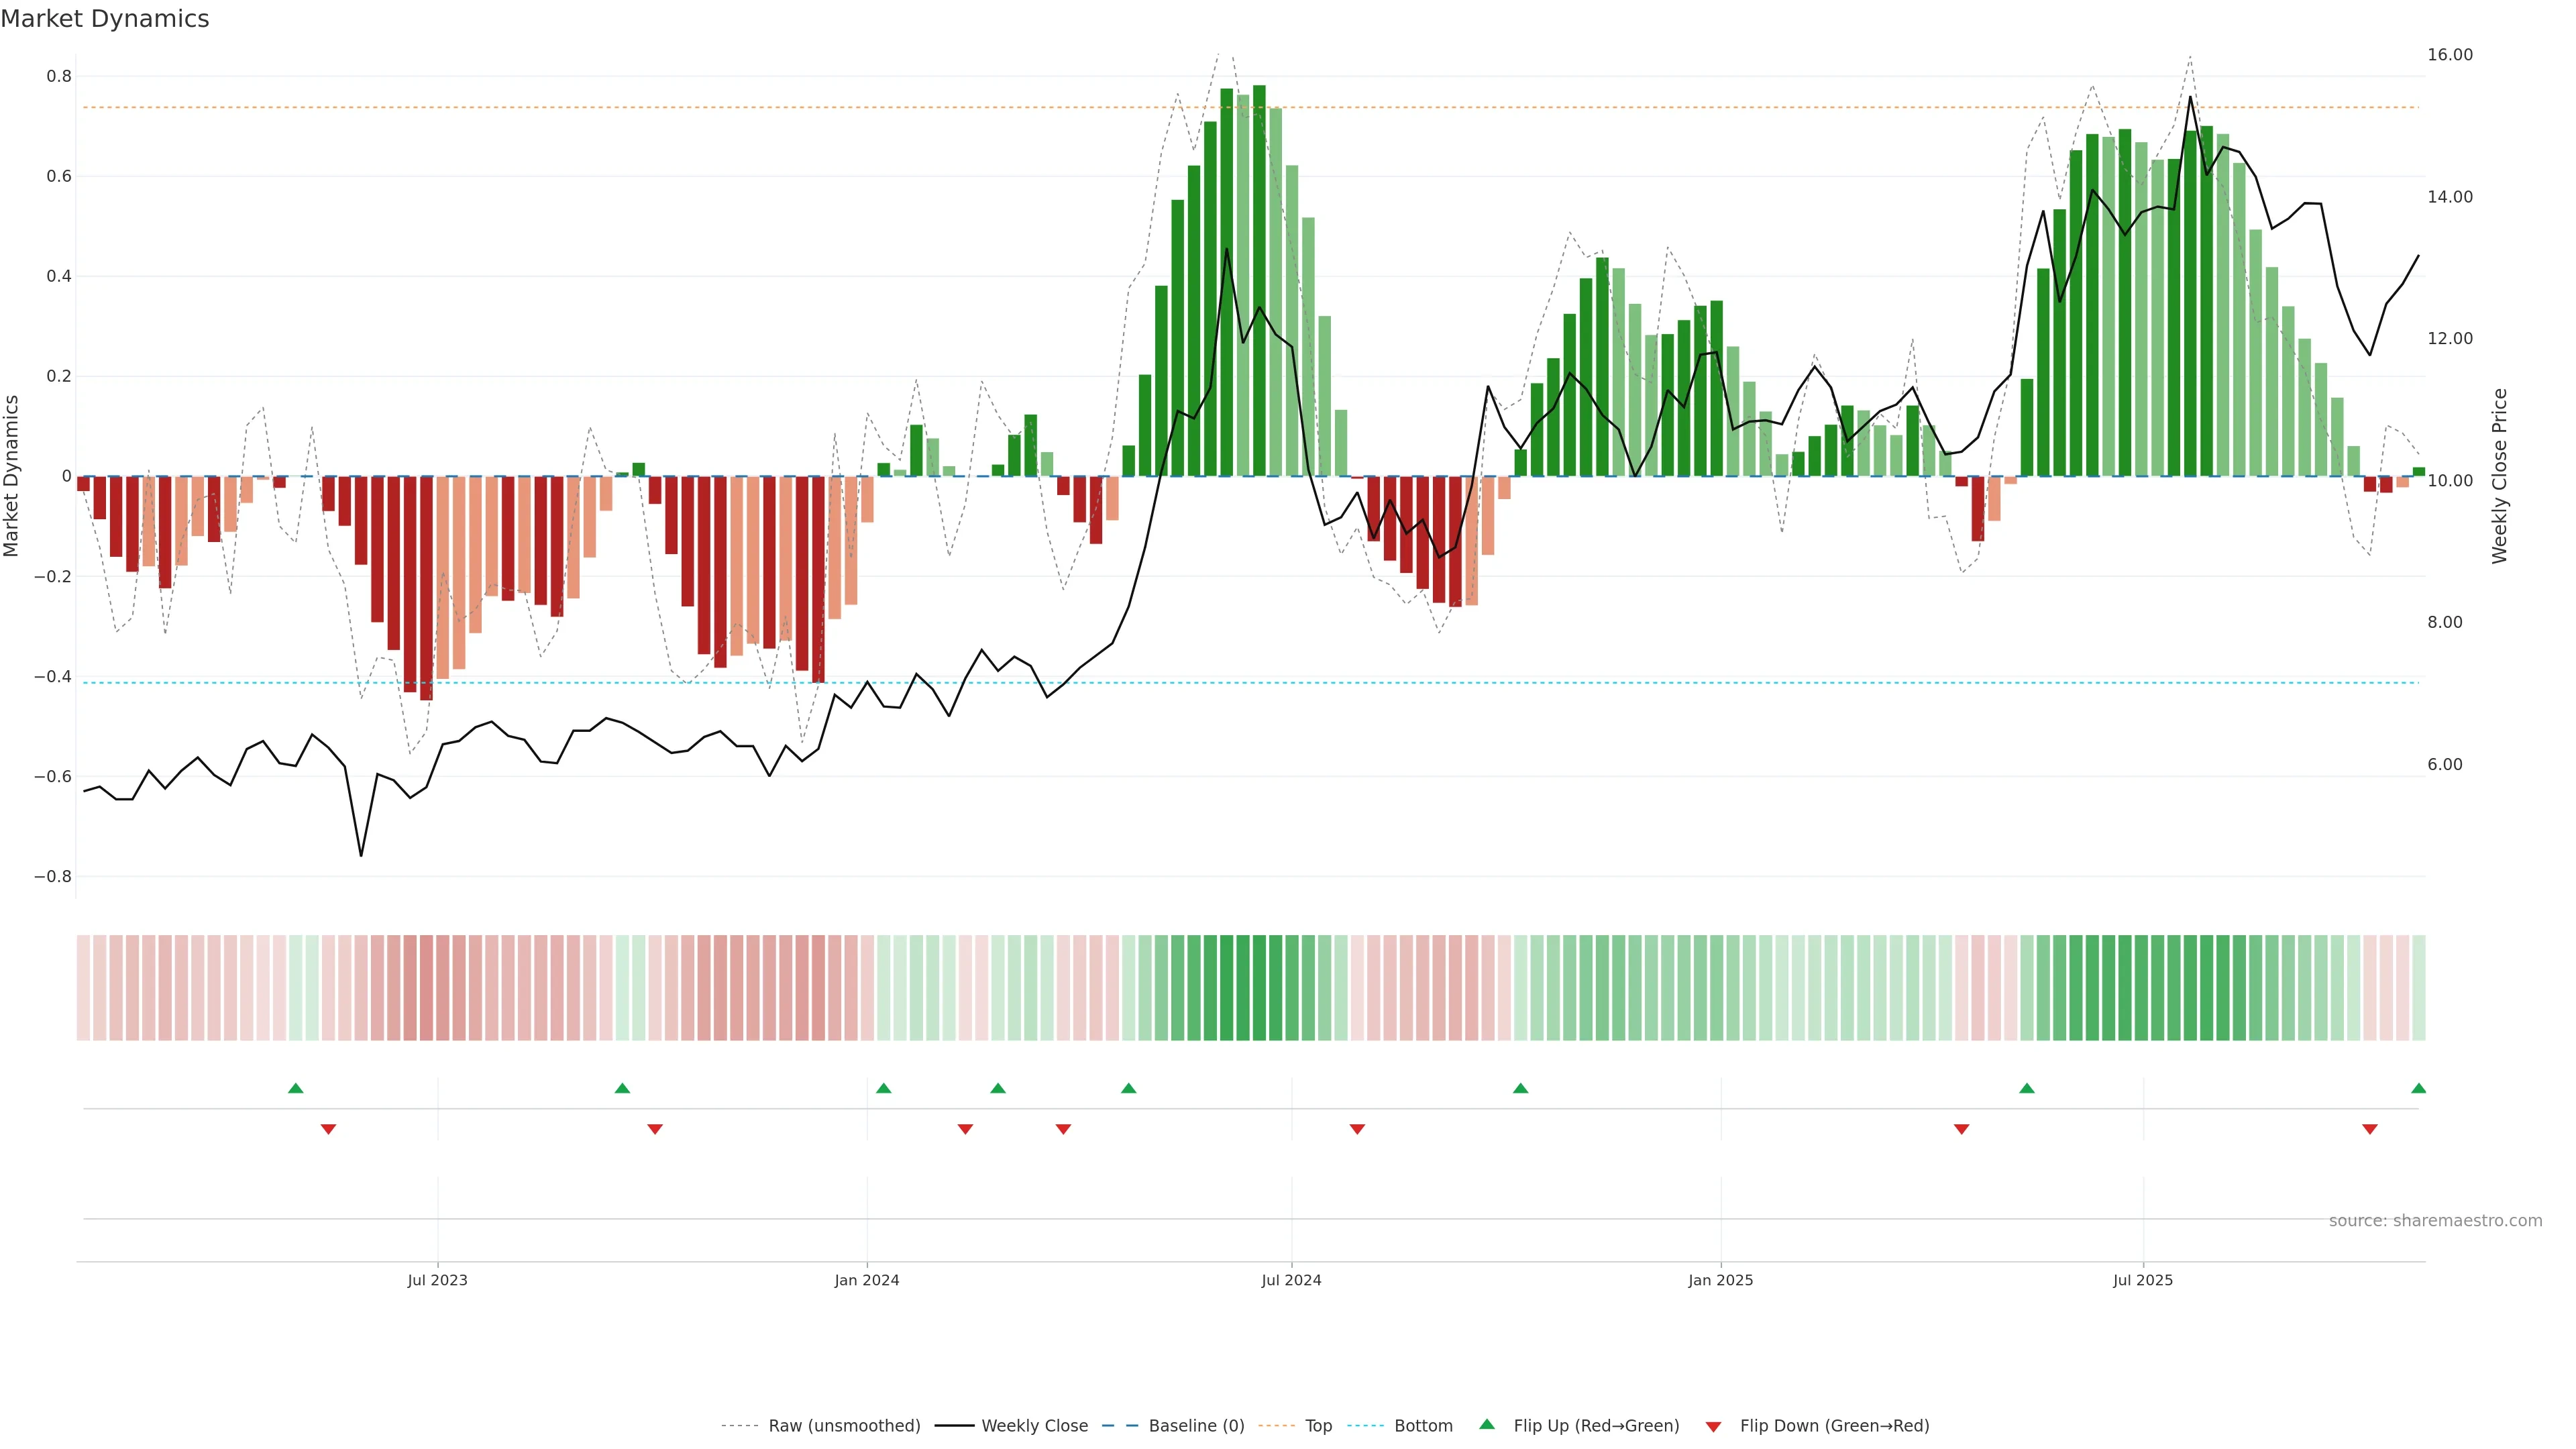Click the last red flip-down triangle marker
Screen dimensions: 2576x1449
point(2369,1129)
